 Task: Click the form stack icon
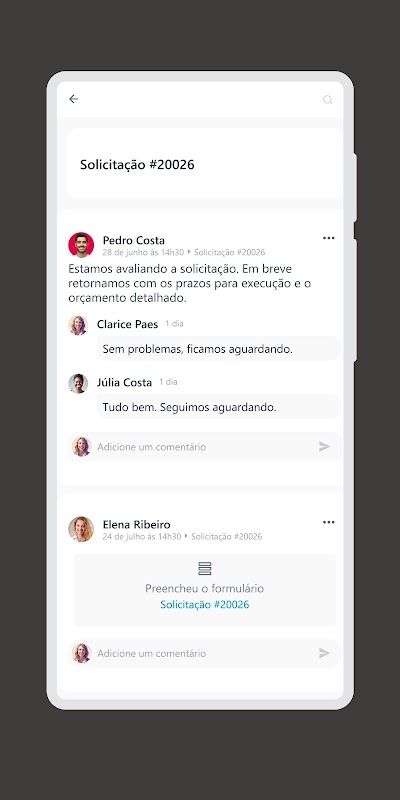(x=205, y=568)
